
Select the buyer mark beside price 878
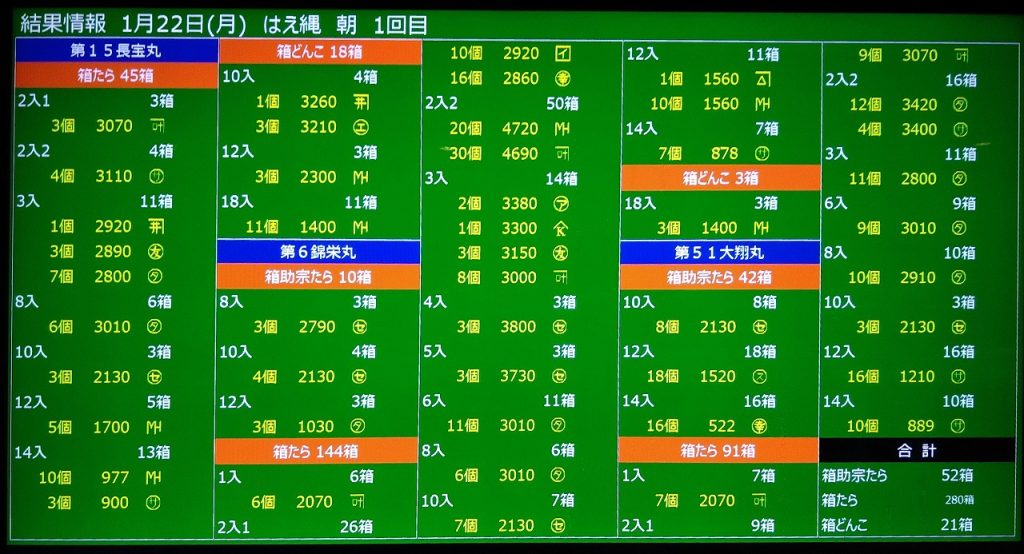[x=762, y=153]
